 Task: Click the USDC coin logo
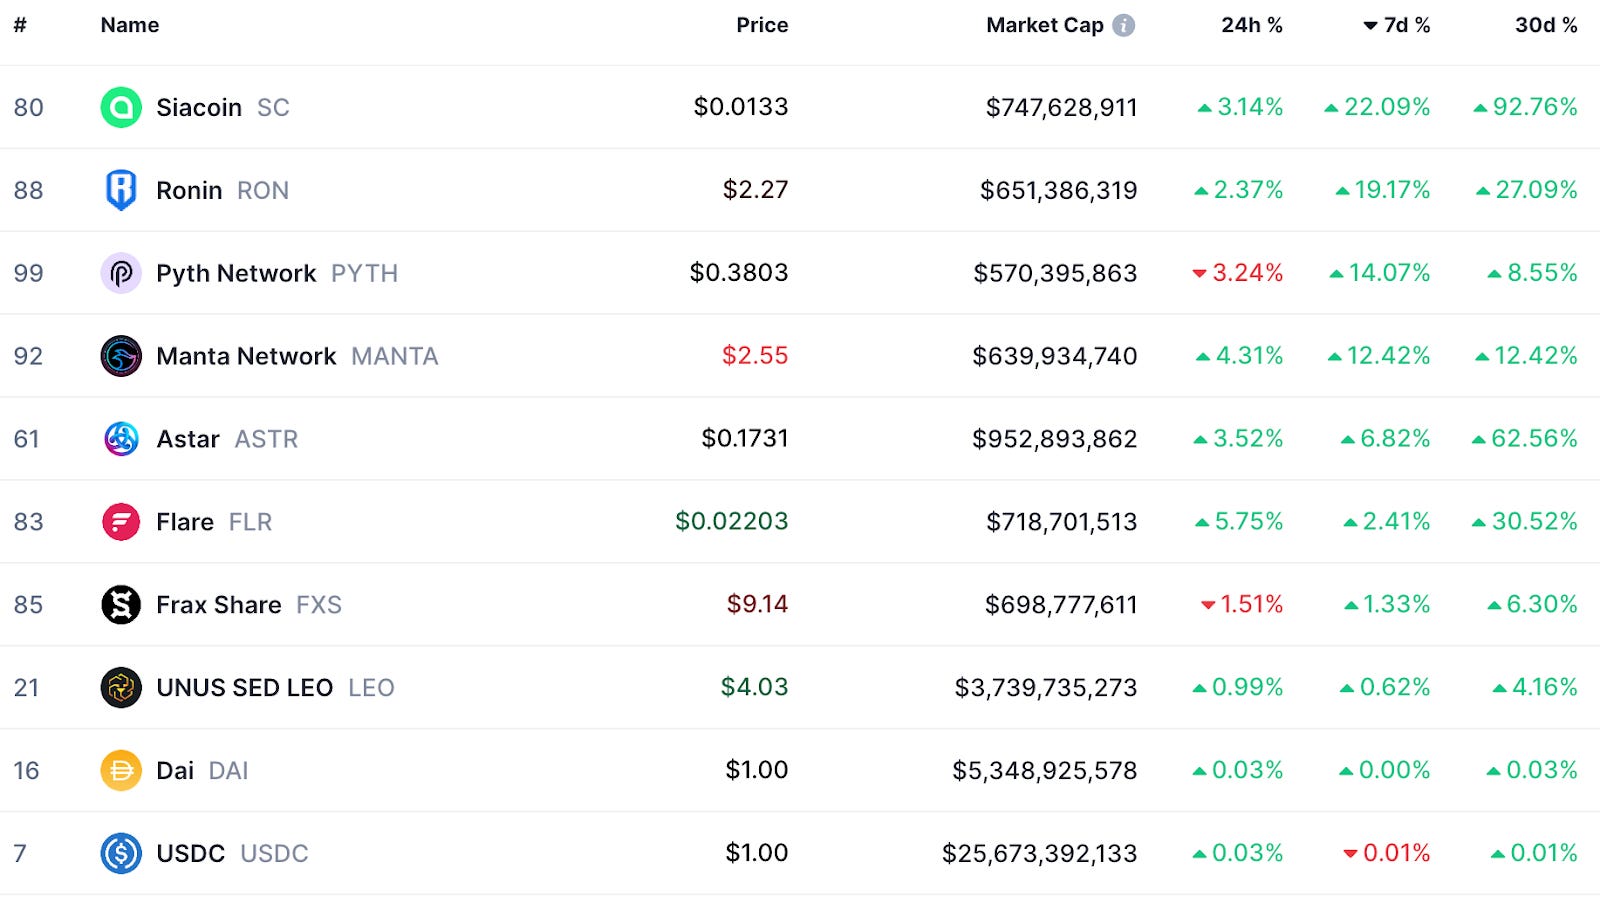pyautogui.click(x=121, y=854)
